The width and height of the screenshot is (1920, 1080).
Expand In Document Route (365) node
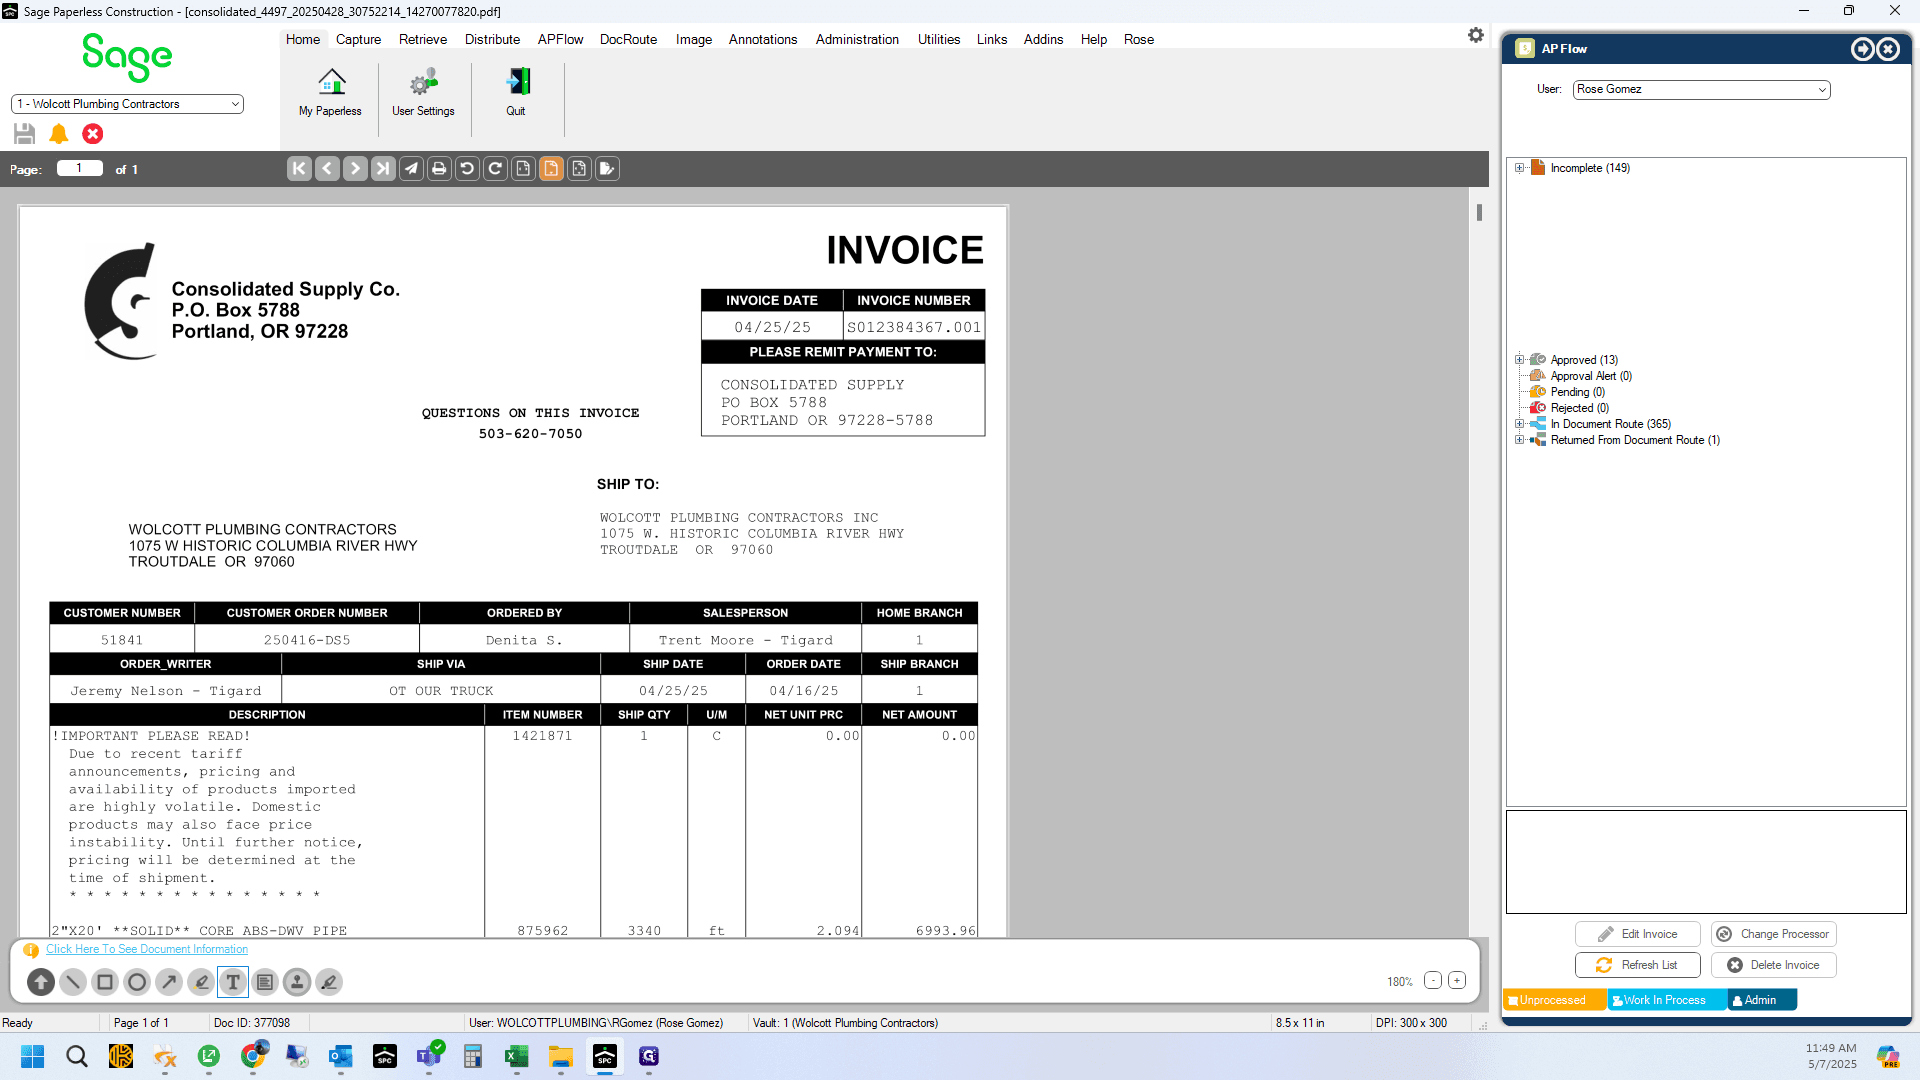coord(1519,424)
